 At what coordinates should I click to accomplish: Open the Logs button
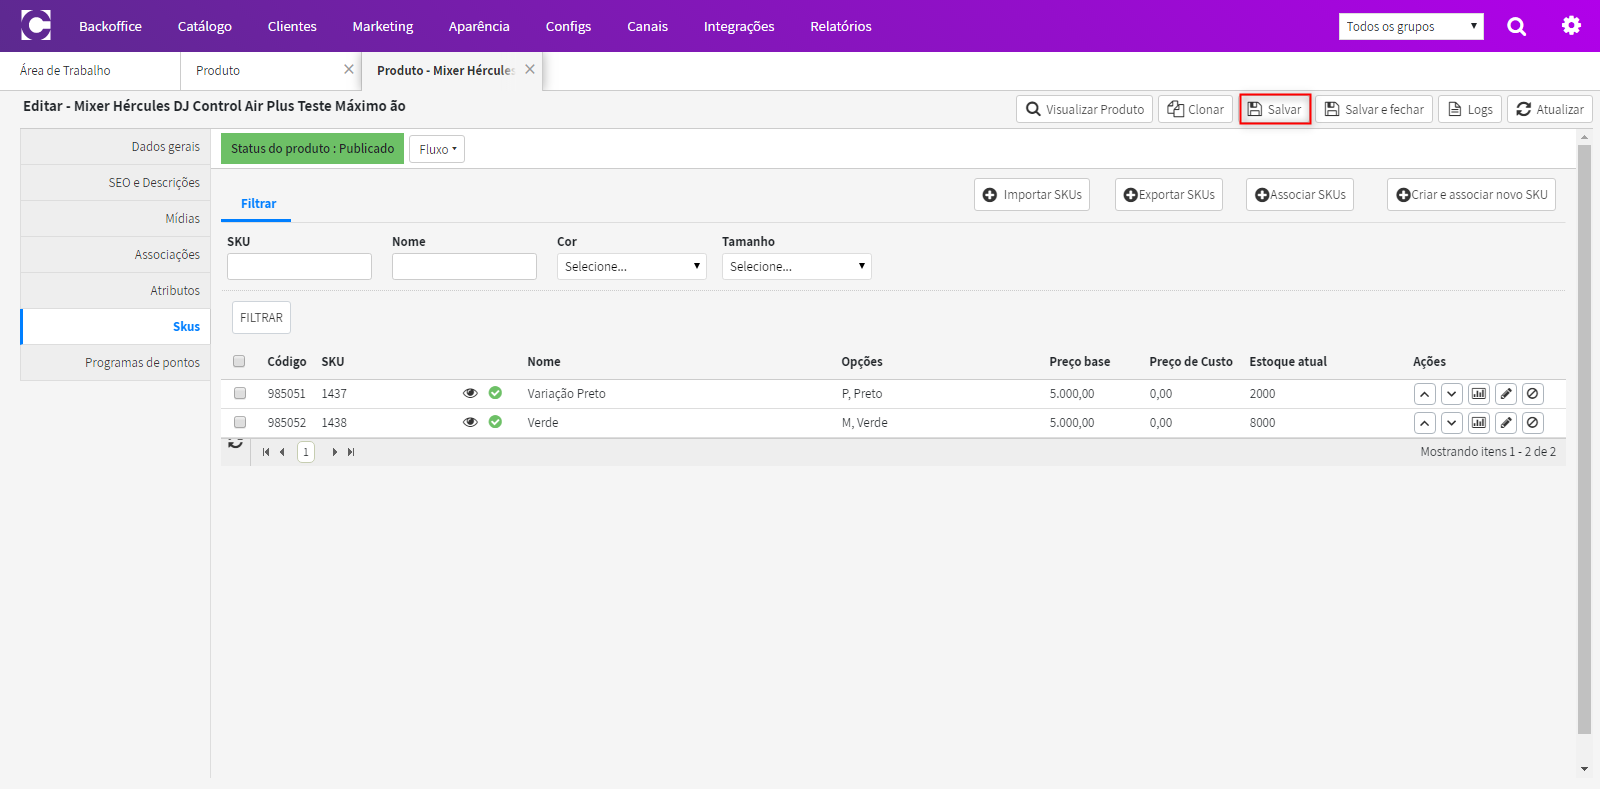tap(1470, 109)
